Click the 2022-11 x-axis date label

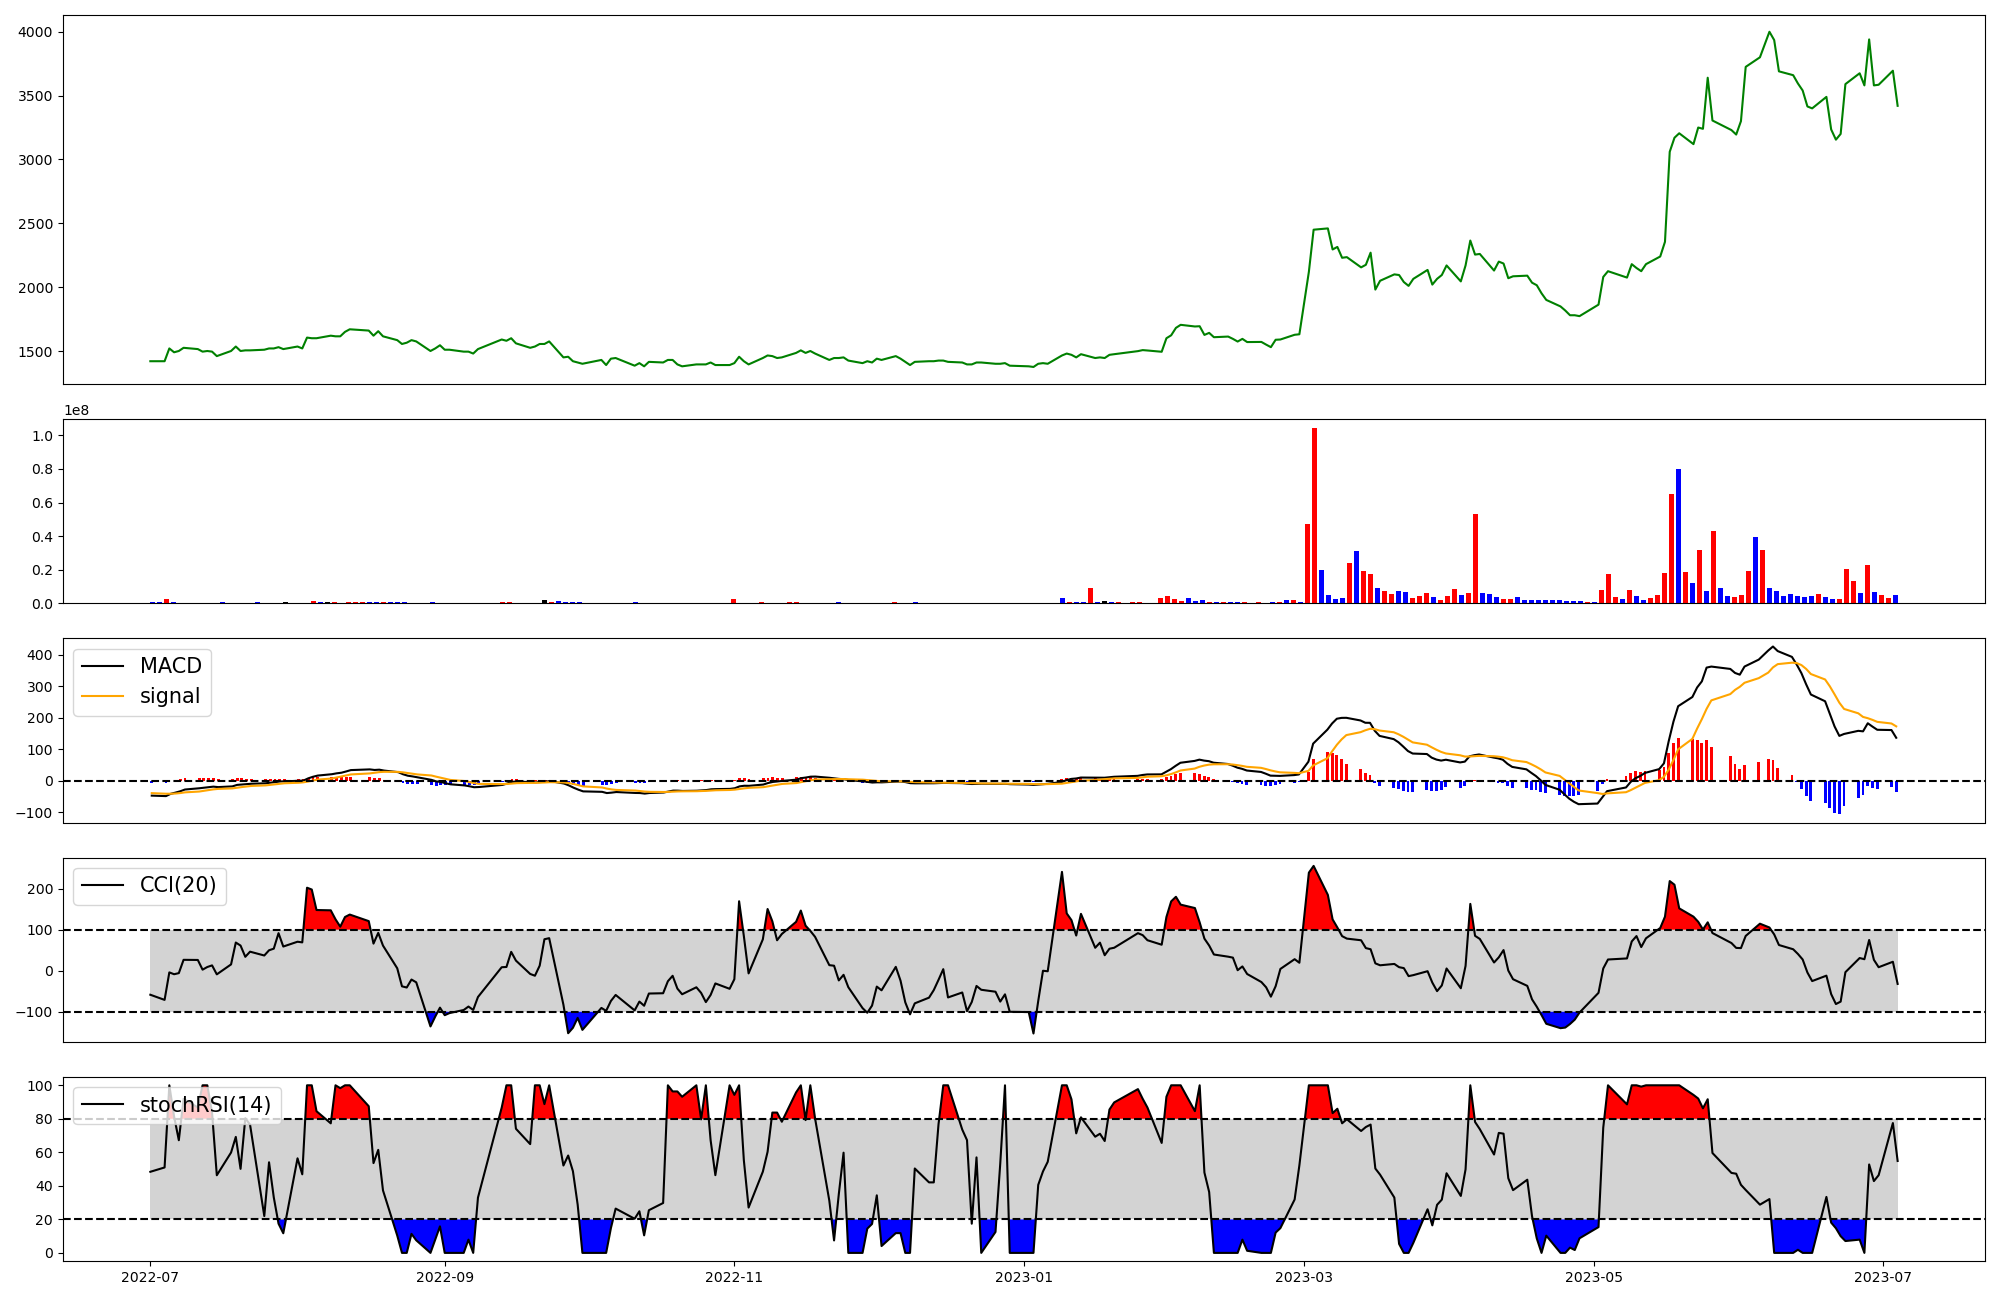pyautogui.click(x=734, y=1276)
